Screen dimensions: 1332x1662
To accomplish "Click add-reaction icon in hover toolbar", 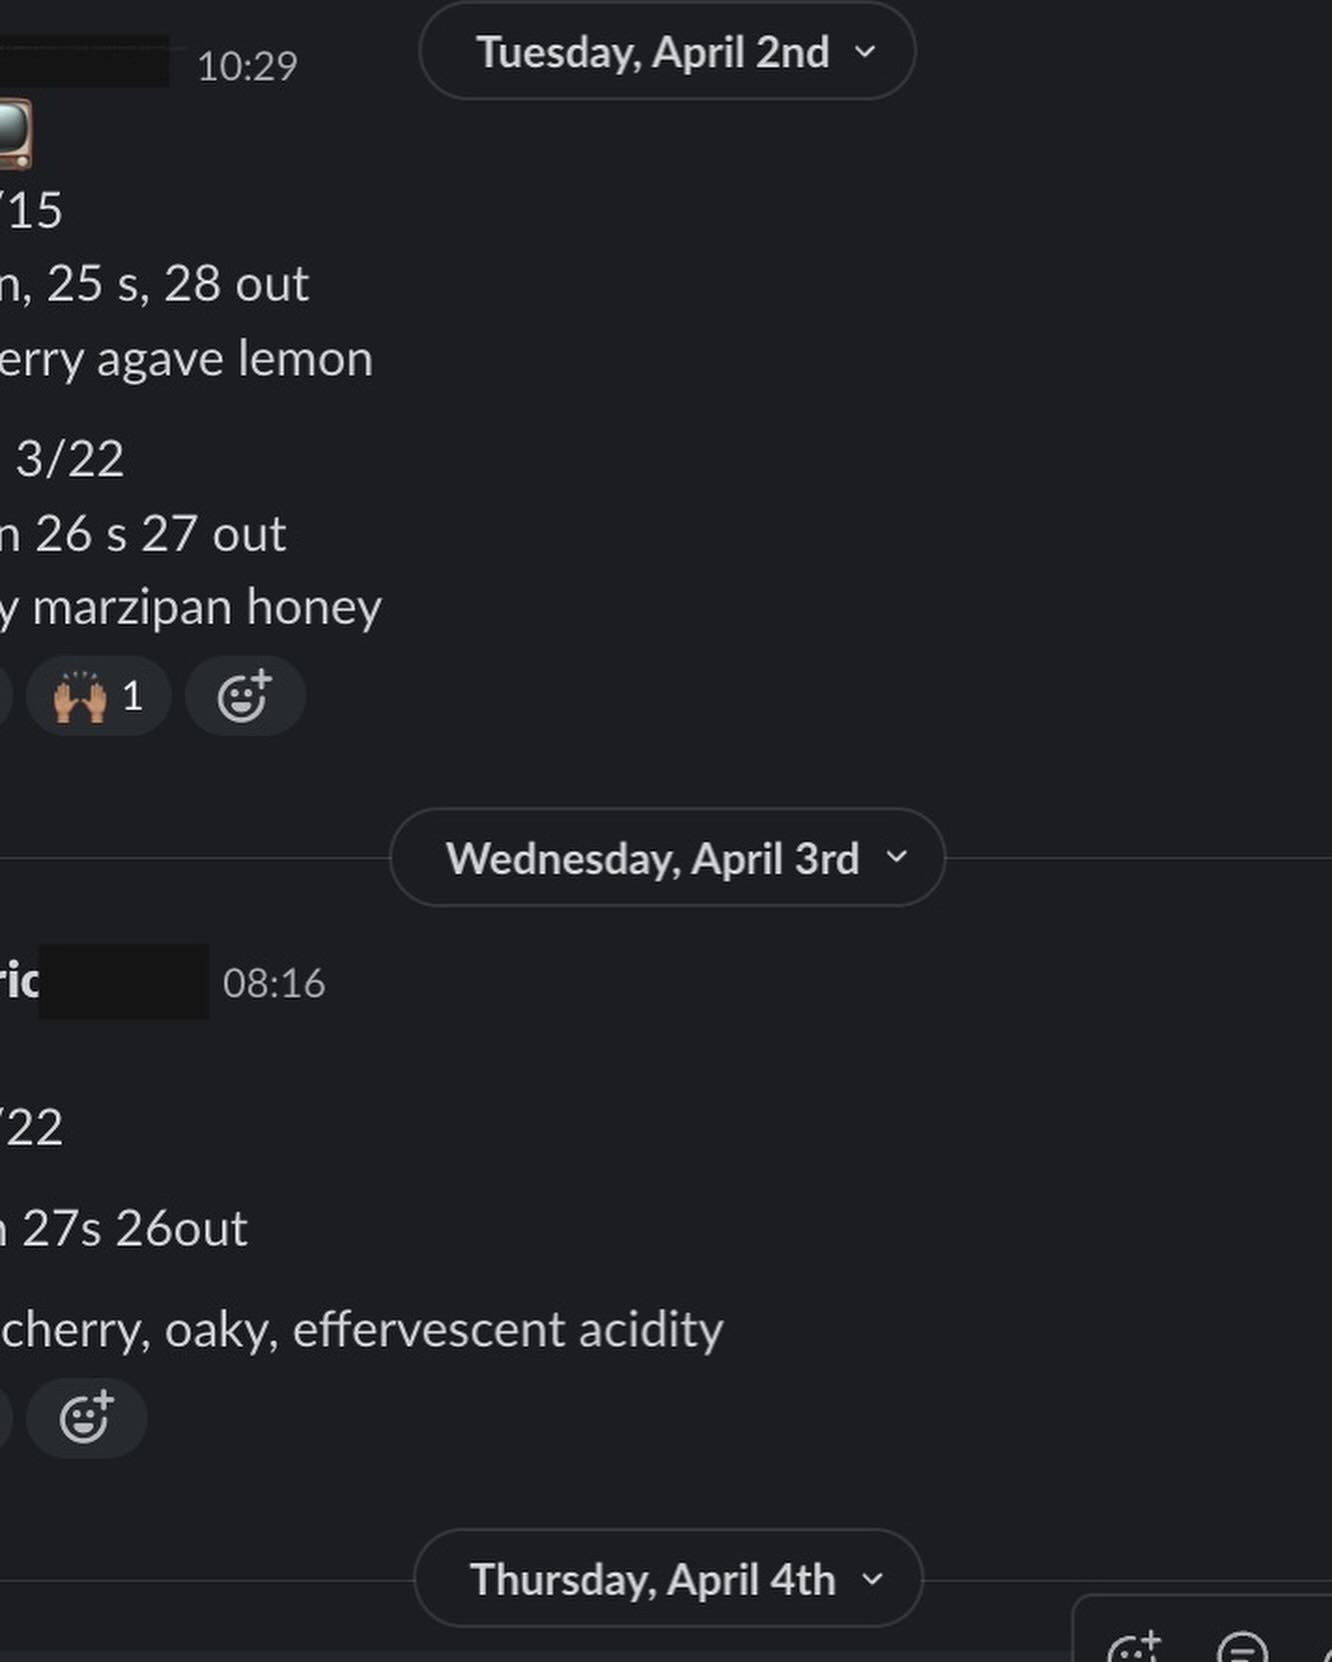I will (1135, 1647).
